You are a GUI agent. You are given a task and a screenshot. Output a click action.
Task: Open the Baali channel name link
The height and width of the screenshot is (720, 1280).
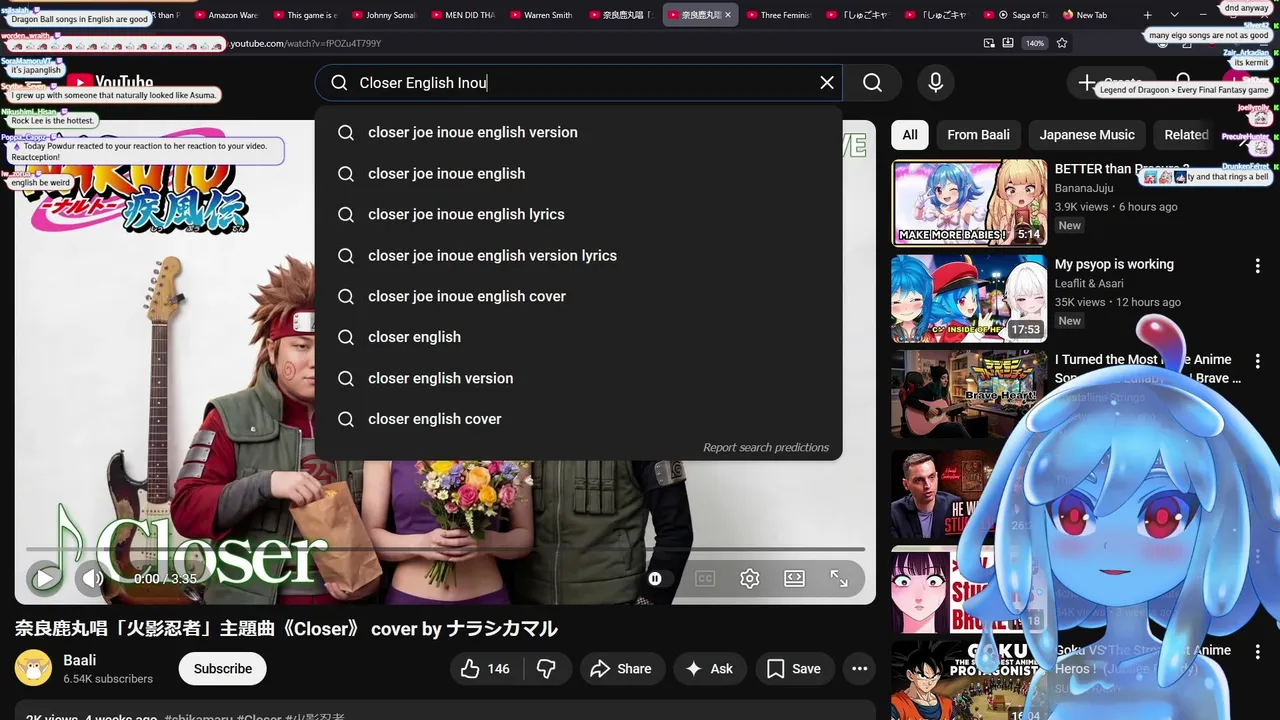pyautogui.click(x=80, y=660)
